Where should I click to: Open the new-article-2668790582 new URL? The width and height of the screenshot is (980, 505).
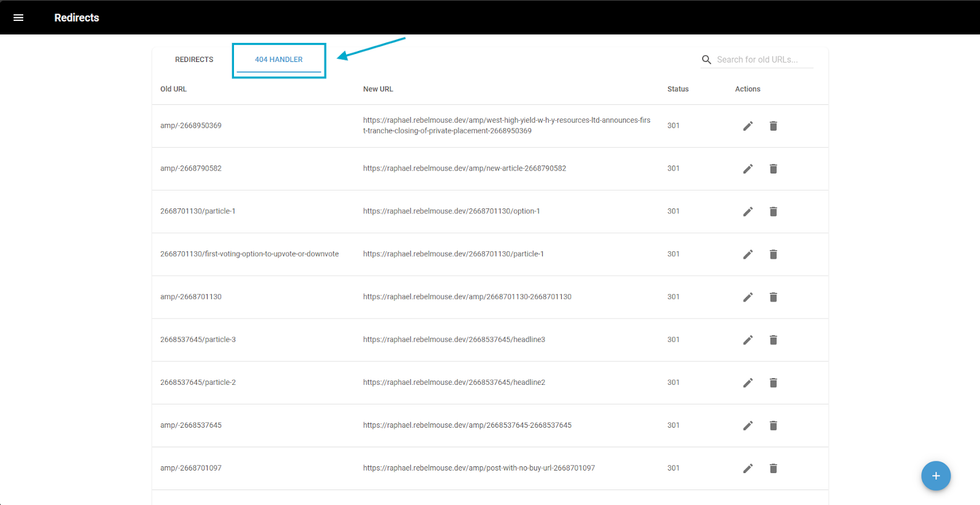464,168
